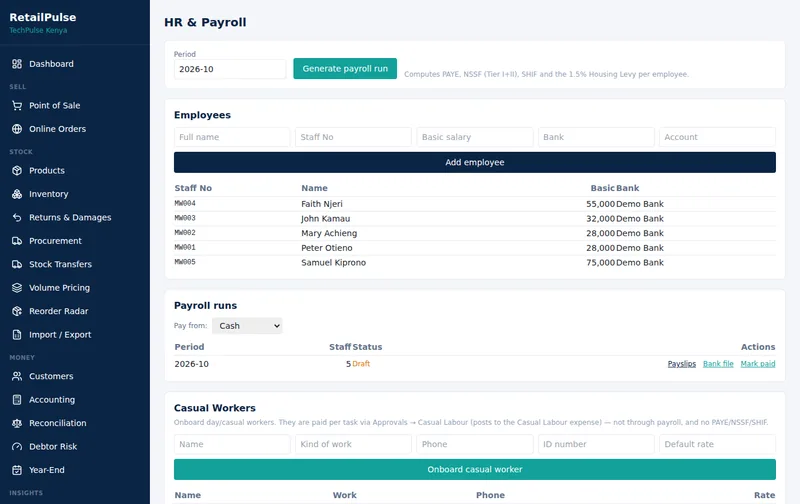
Task: Open the Accounting section
Action: 74,399
